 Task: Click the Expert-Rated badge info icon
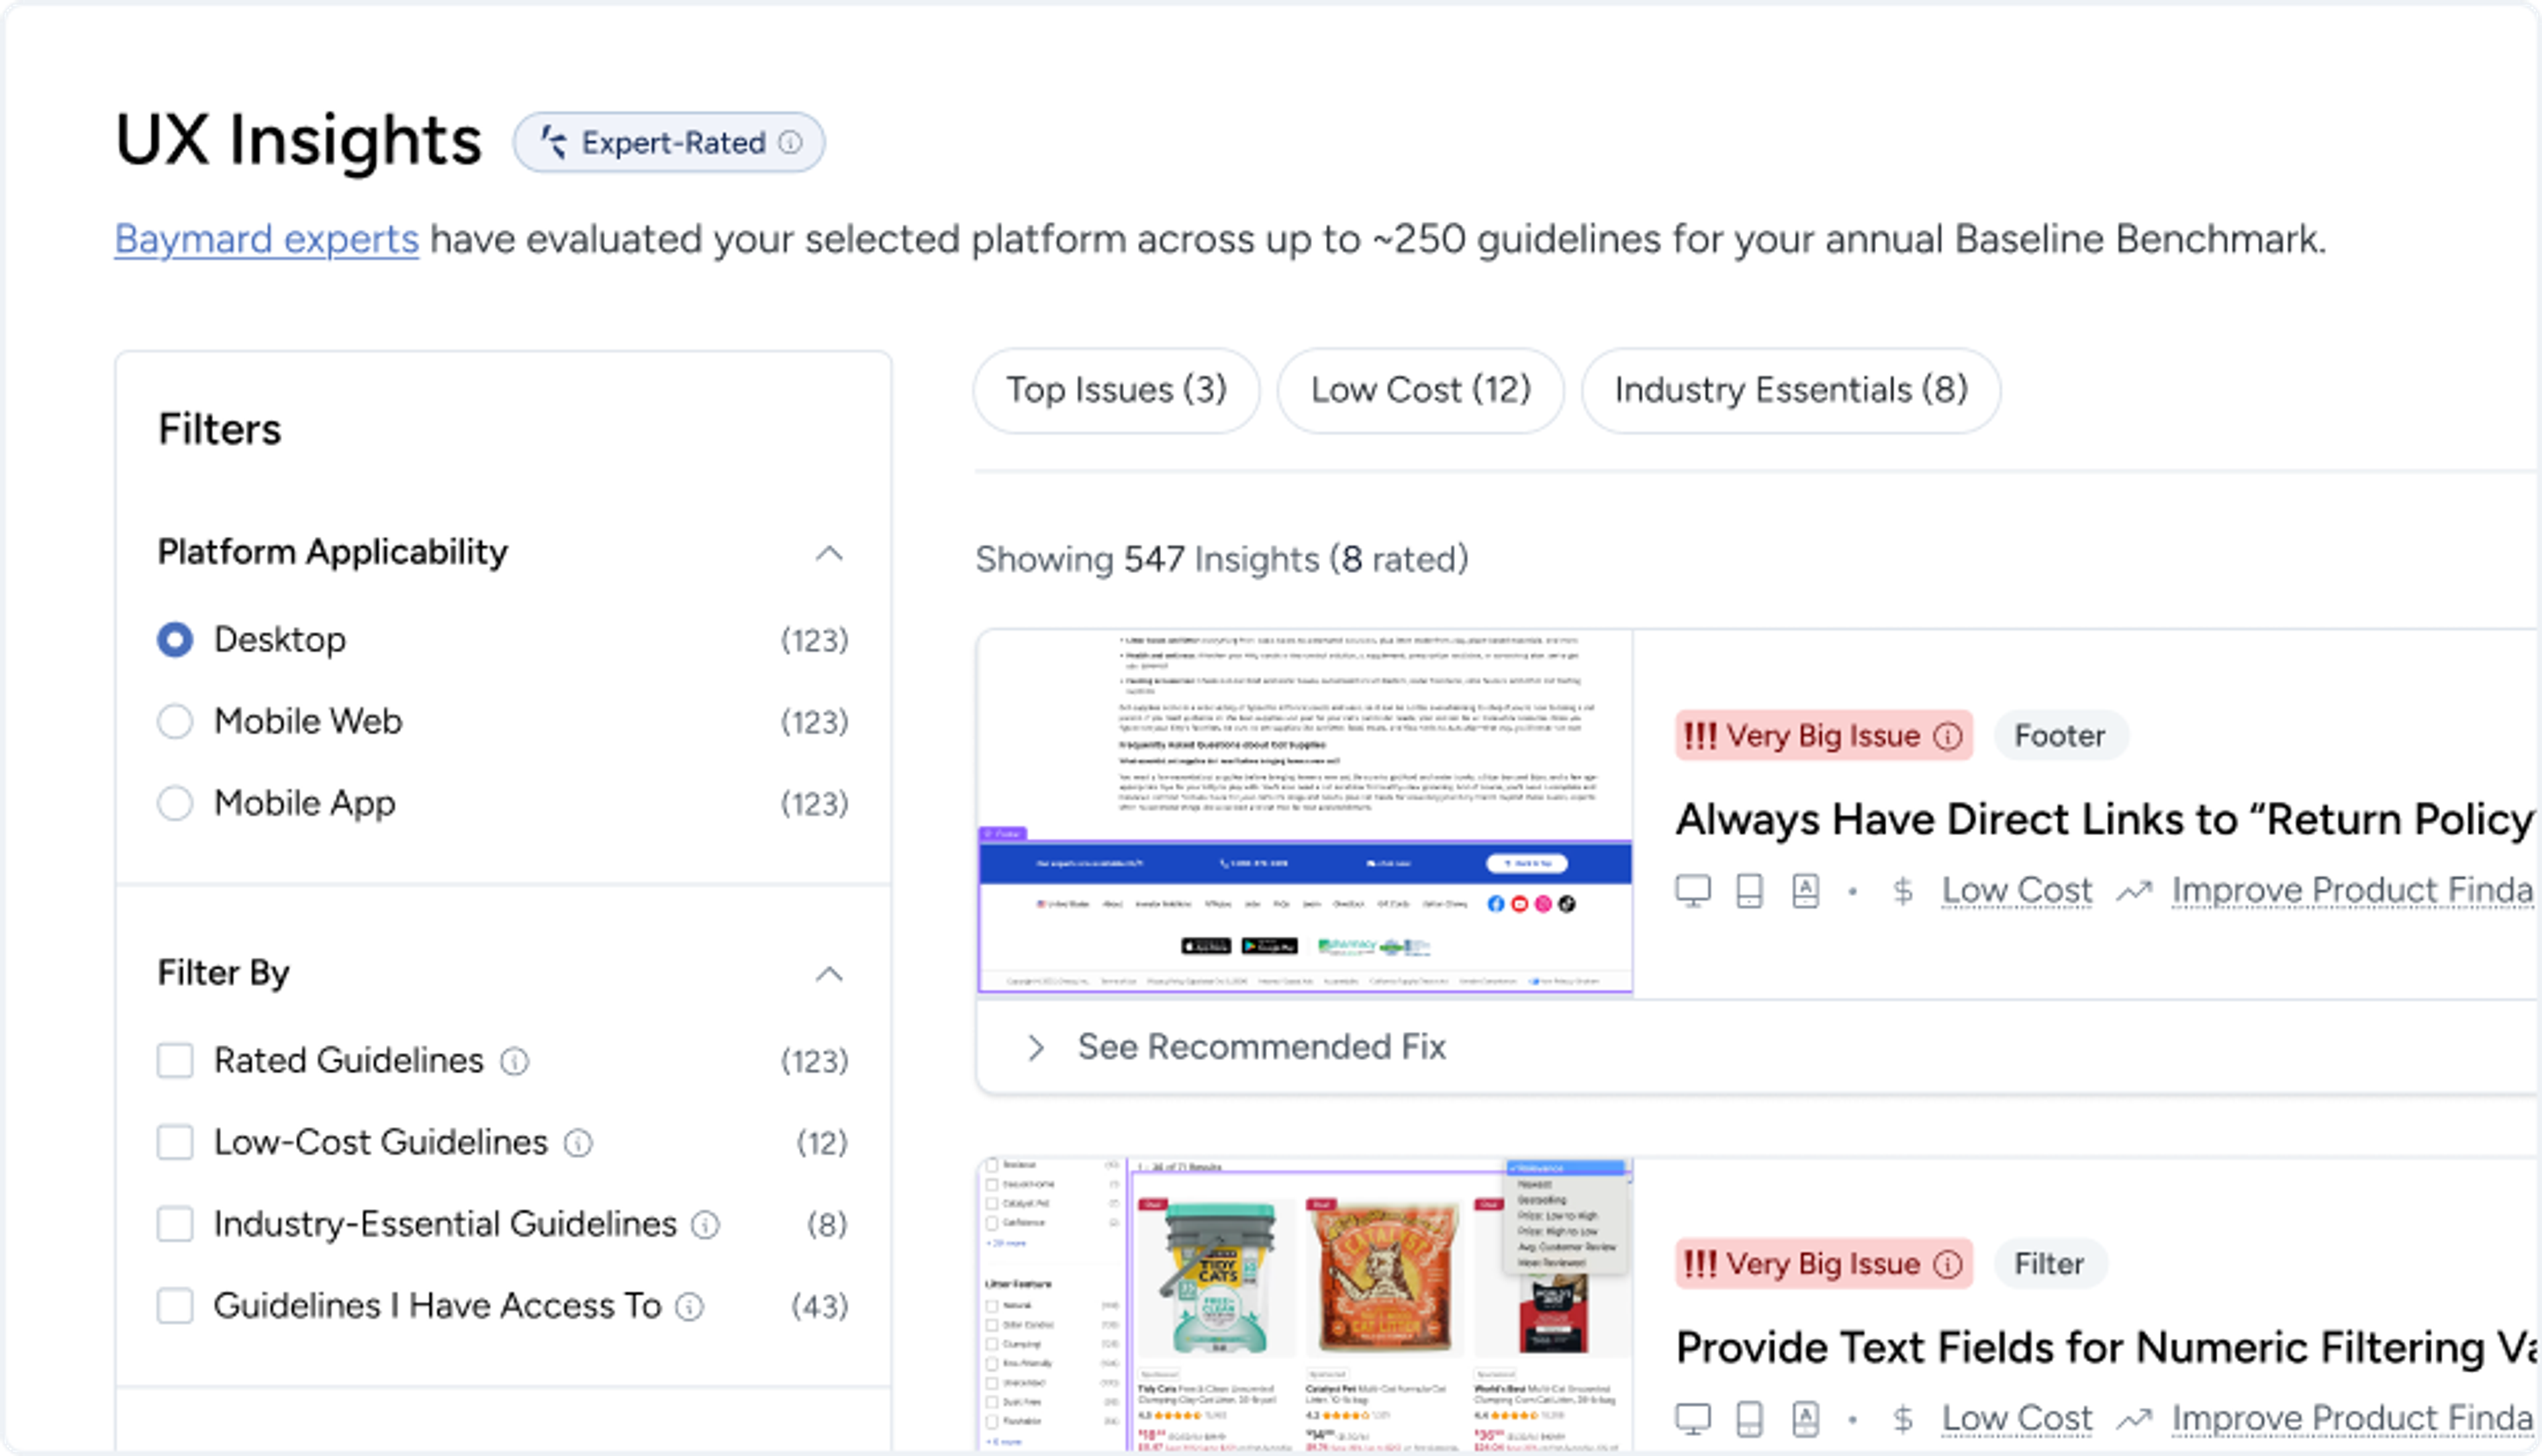click(x=790, y=143)
